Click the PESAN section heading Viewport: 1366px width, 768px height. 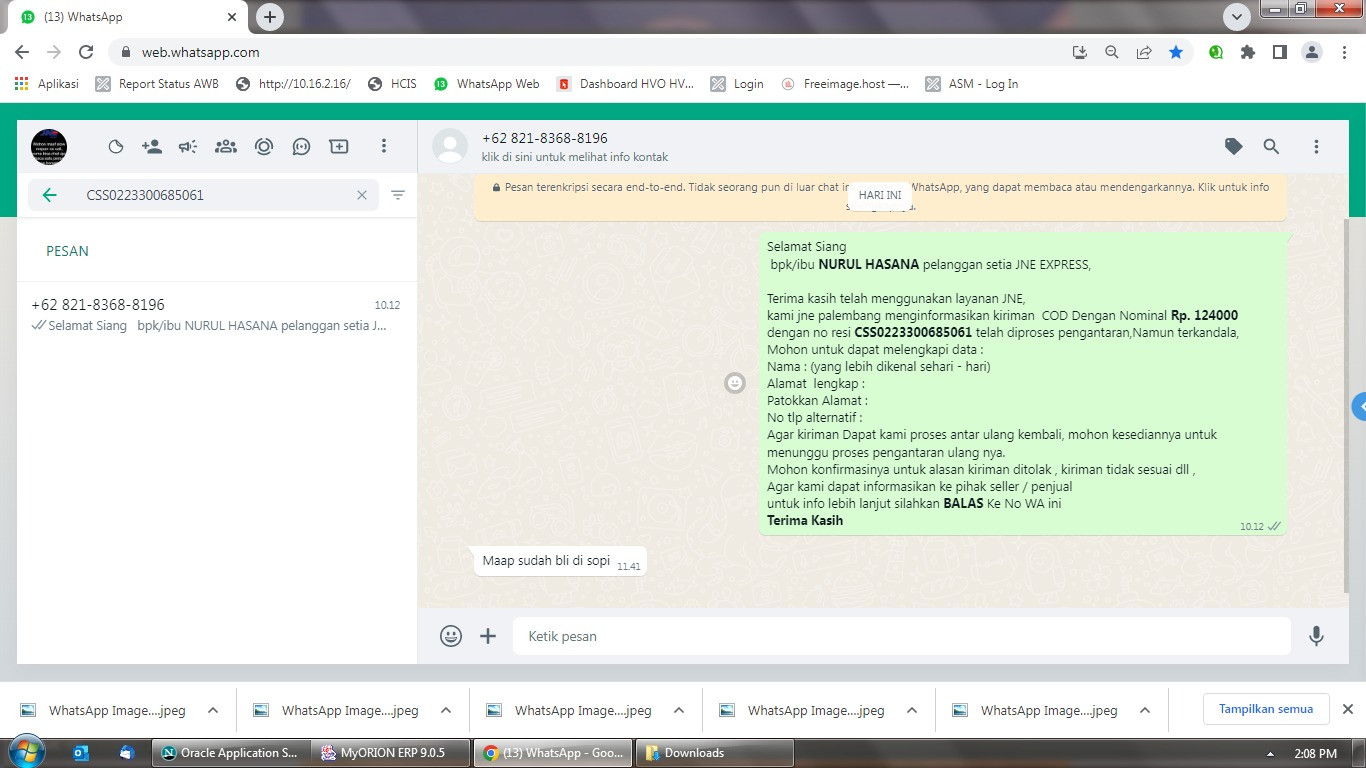(x=67, y=251)
